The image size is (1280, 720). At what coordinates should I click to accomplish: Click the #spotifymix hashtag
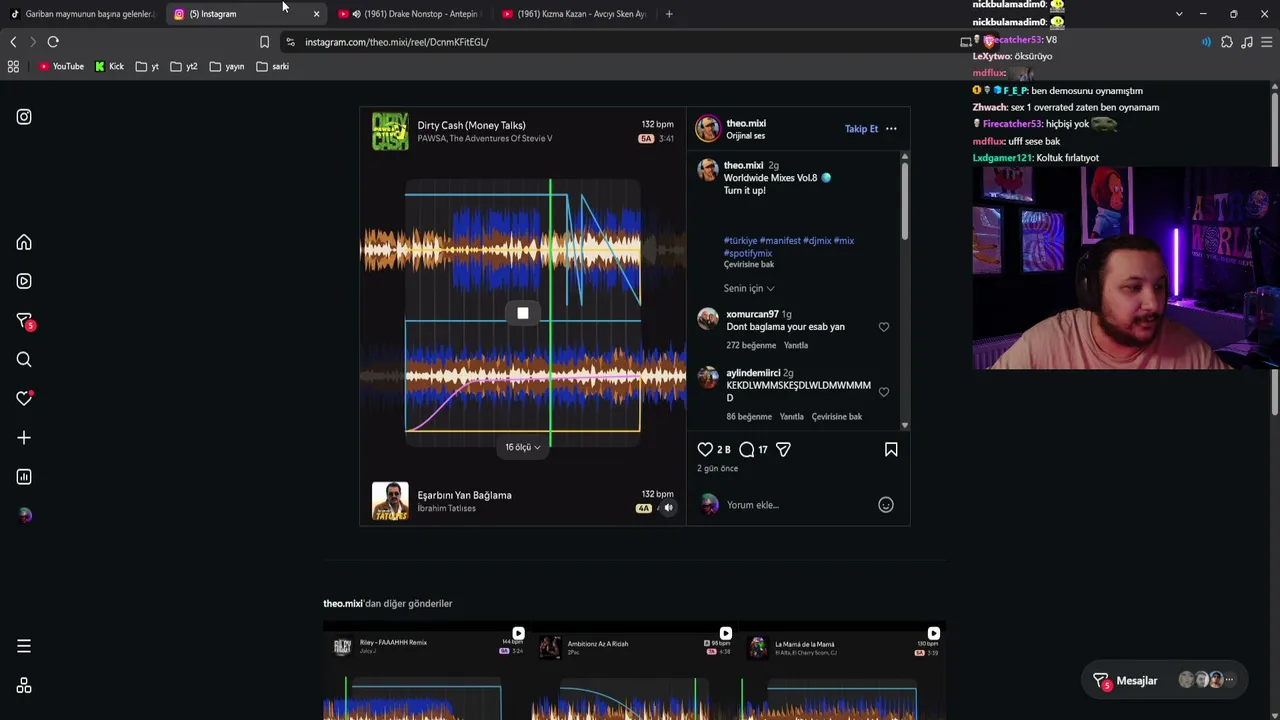pos(748,253)
